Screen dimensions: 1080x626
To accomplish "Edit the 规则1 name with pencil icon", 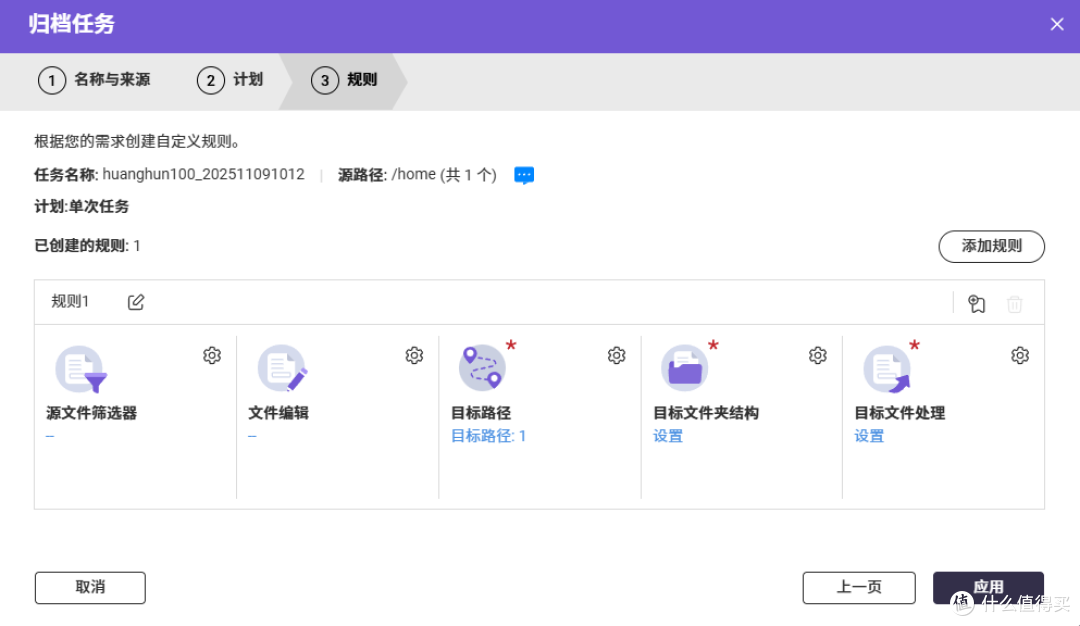I will point(136,302).
